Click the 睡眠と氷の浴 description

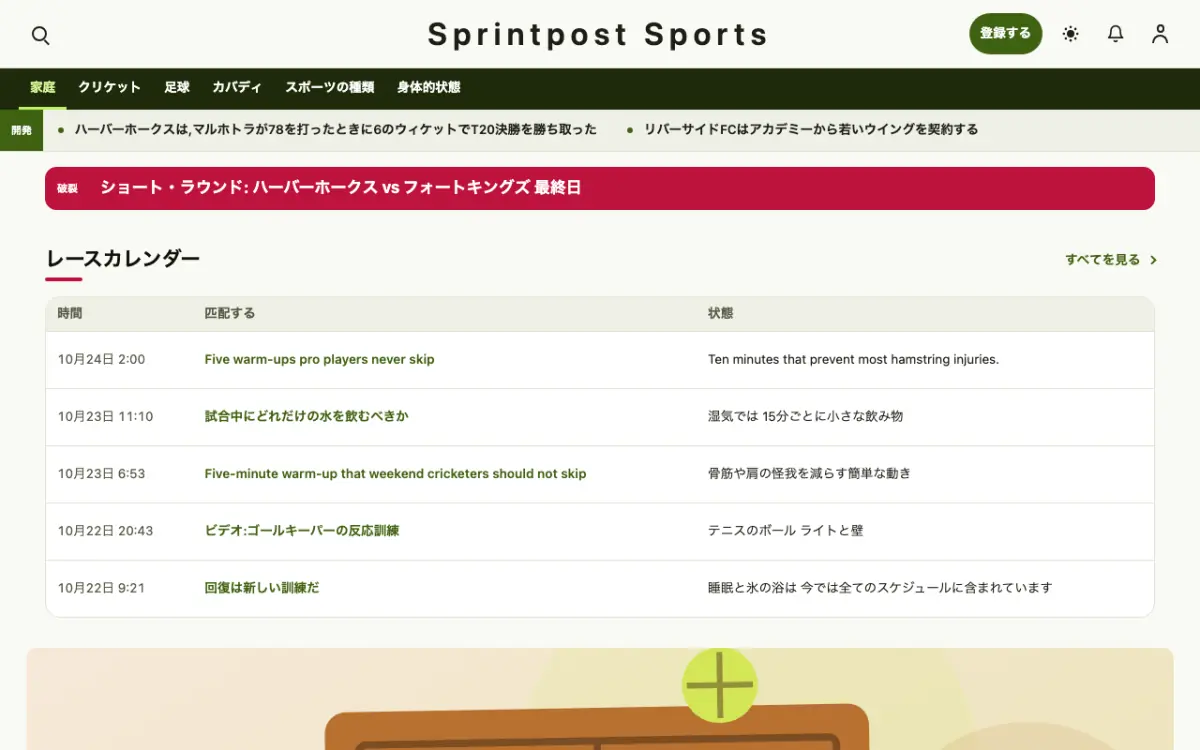pyautogui.click(x=880, y=588)
